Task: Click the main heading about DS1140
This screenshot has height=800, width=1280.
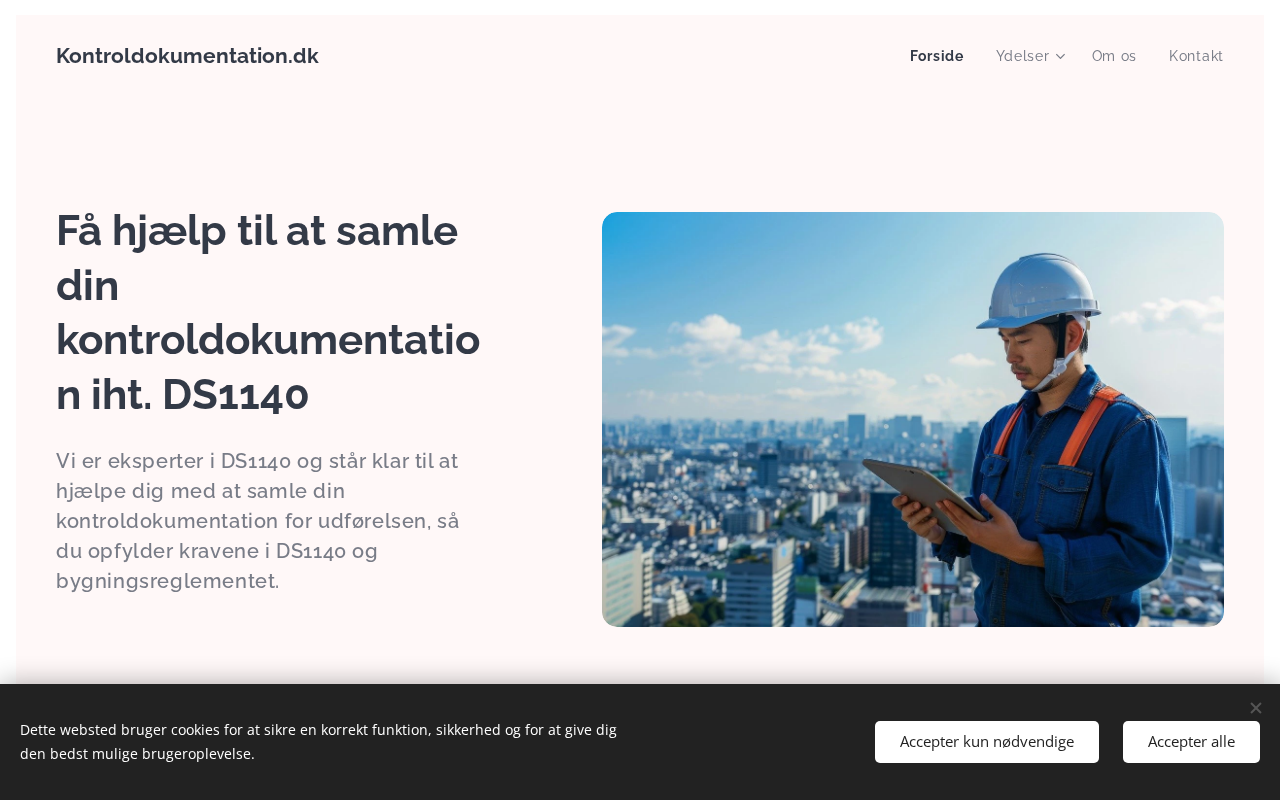Action: coord(268,312)
